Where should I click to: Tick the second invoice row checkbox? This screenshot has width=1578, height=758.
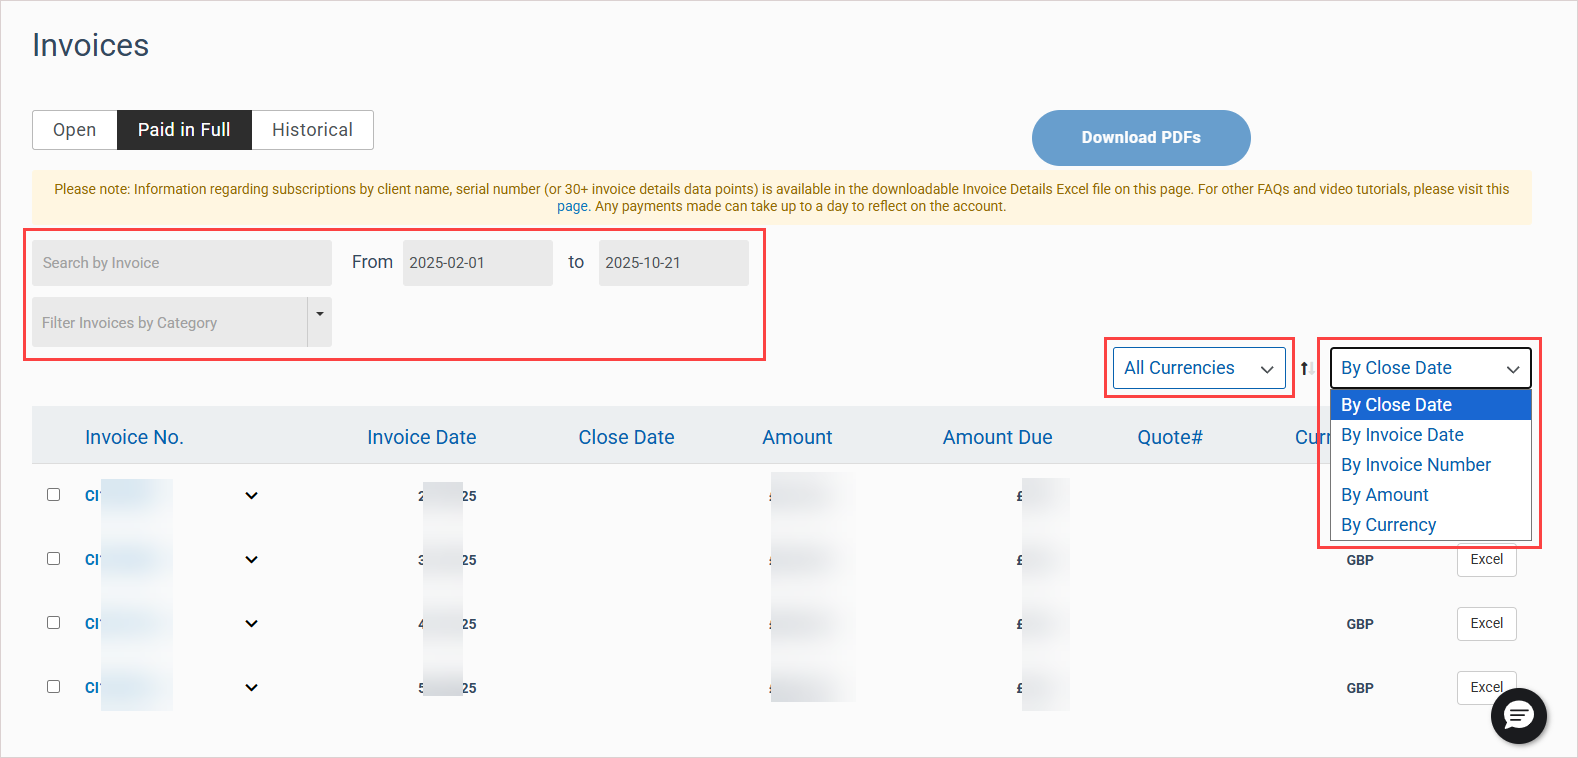[54, 559]
